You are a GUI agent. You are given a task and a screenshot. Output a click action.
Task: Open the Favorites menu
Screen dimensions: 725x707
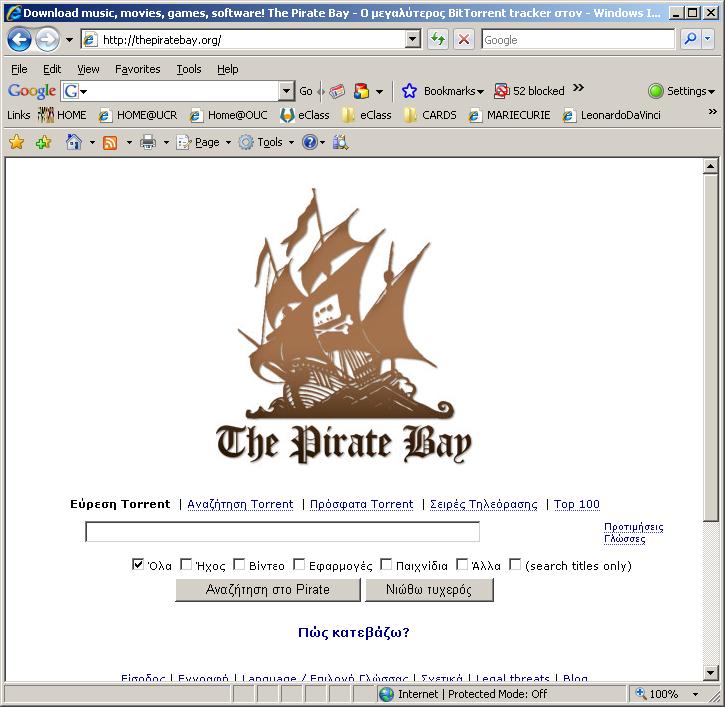click(137, 69)
